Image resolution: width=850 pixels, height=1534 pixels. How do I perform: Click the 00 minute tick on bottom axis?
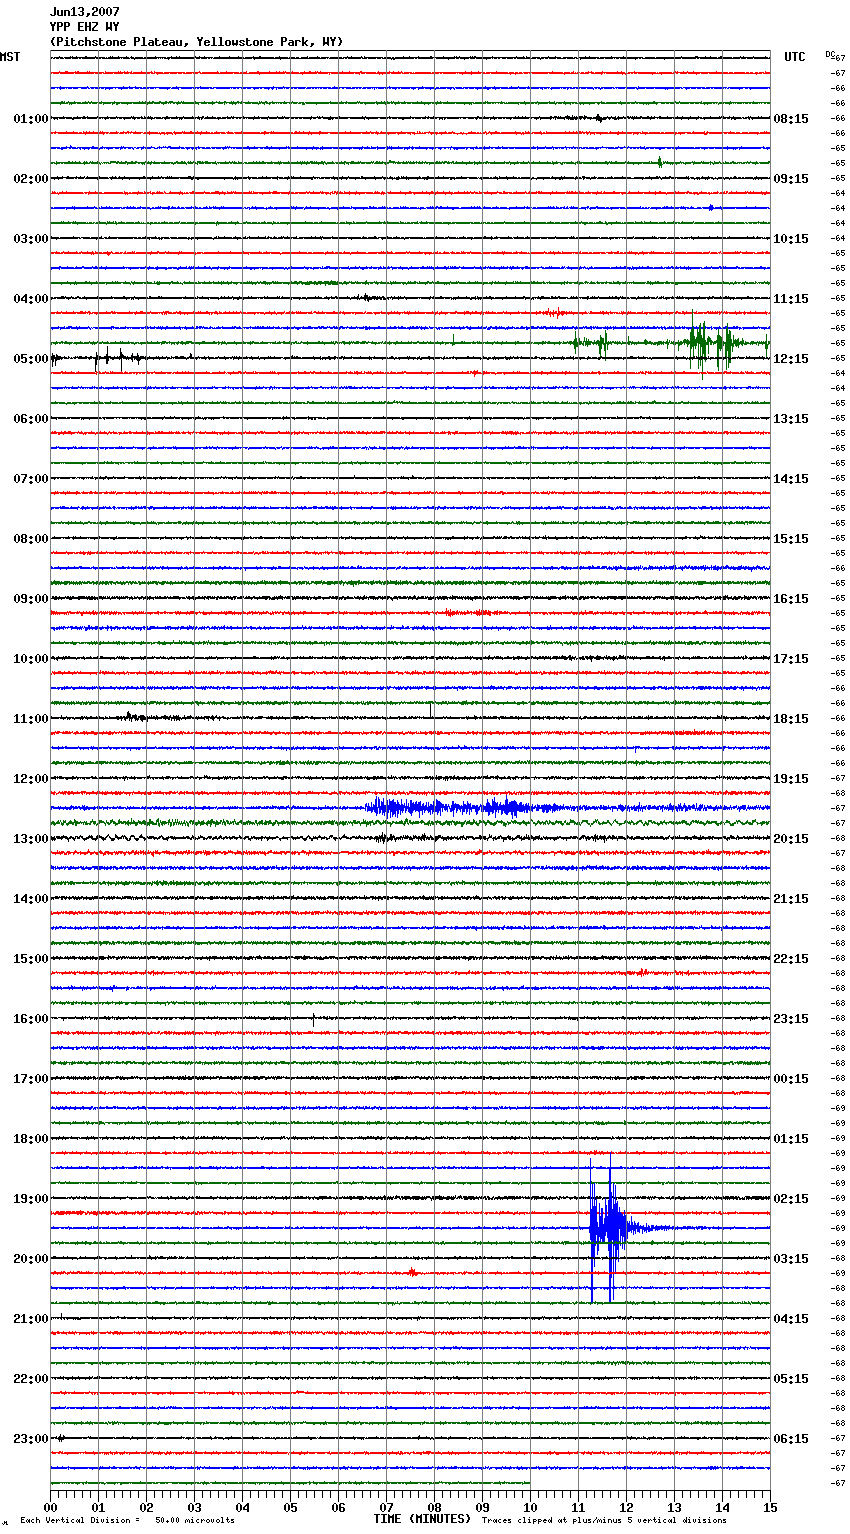point(50,1508)
